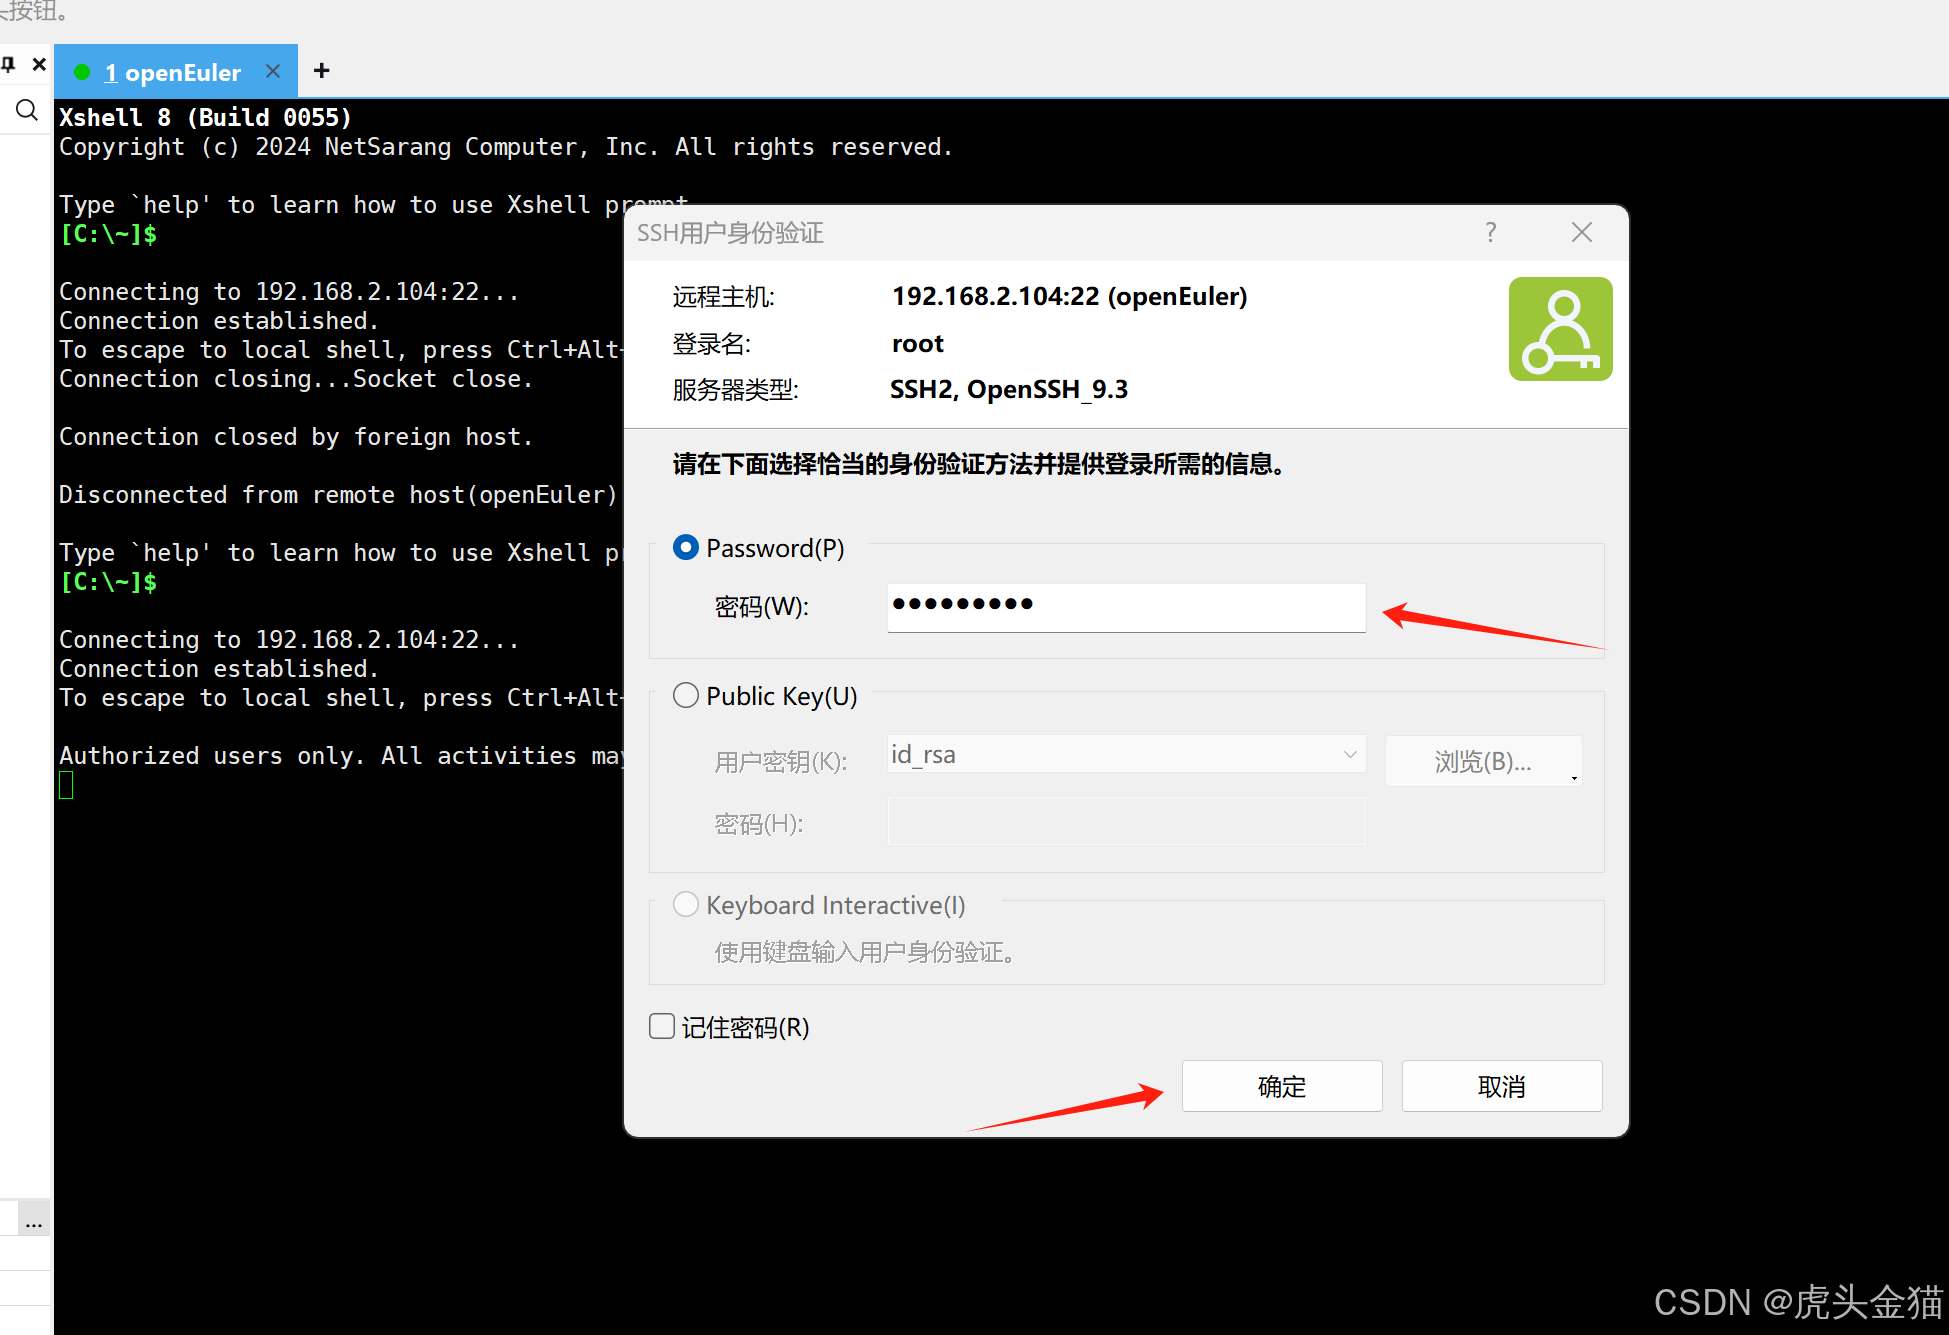Click the 浏览(B)... browse button
The height and width of the screenshot is (1335, 1949).
(x=1483, y=761)
